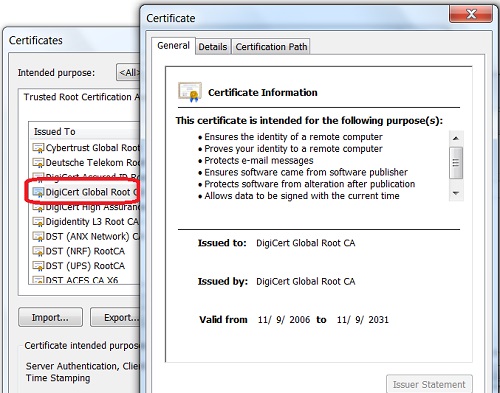Open the Certification Path tab

point(271,47)
